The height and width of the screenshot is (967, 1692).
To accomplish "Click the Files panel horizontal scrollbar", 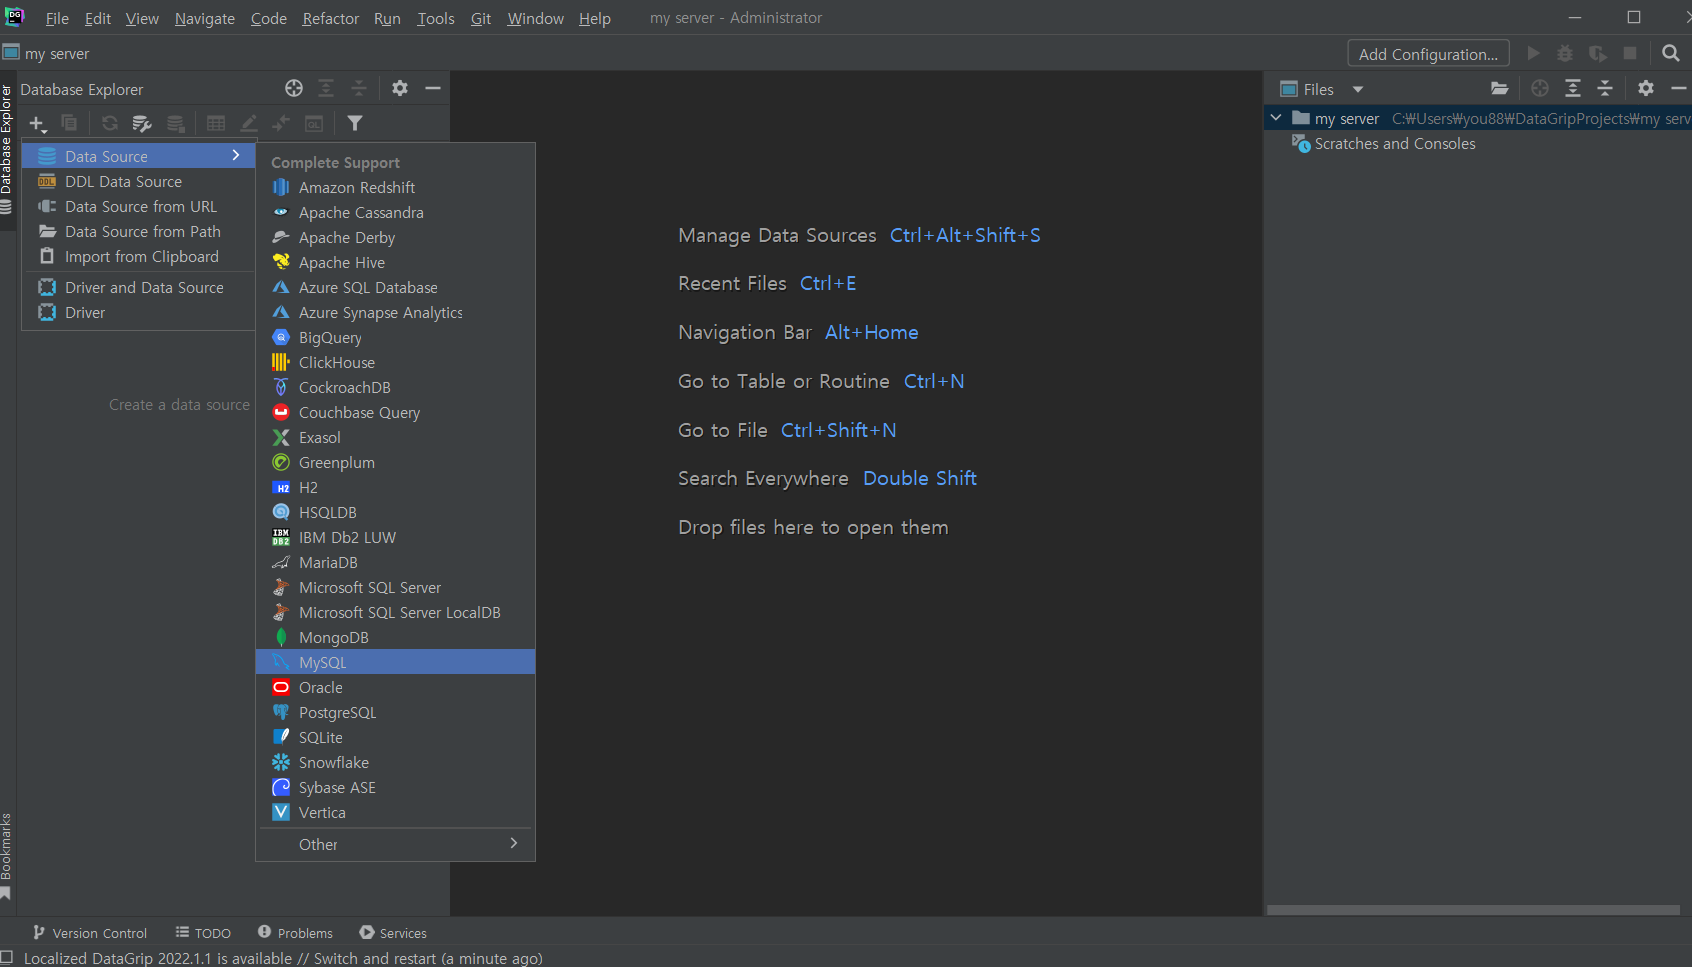I will [1473, 910].
